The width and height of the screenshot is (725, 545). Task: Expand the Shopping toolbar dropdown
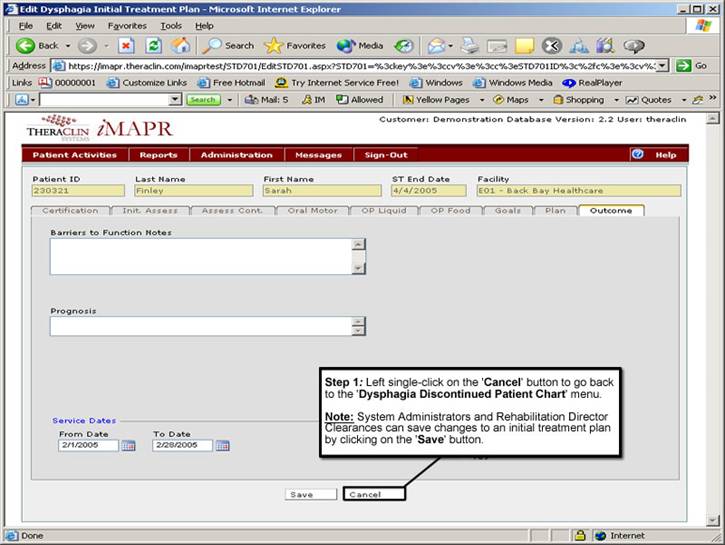[x=612, y=100]
